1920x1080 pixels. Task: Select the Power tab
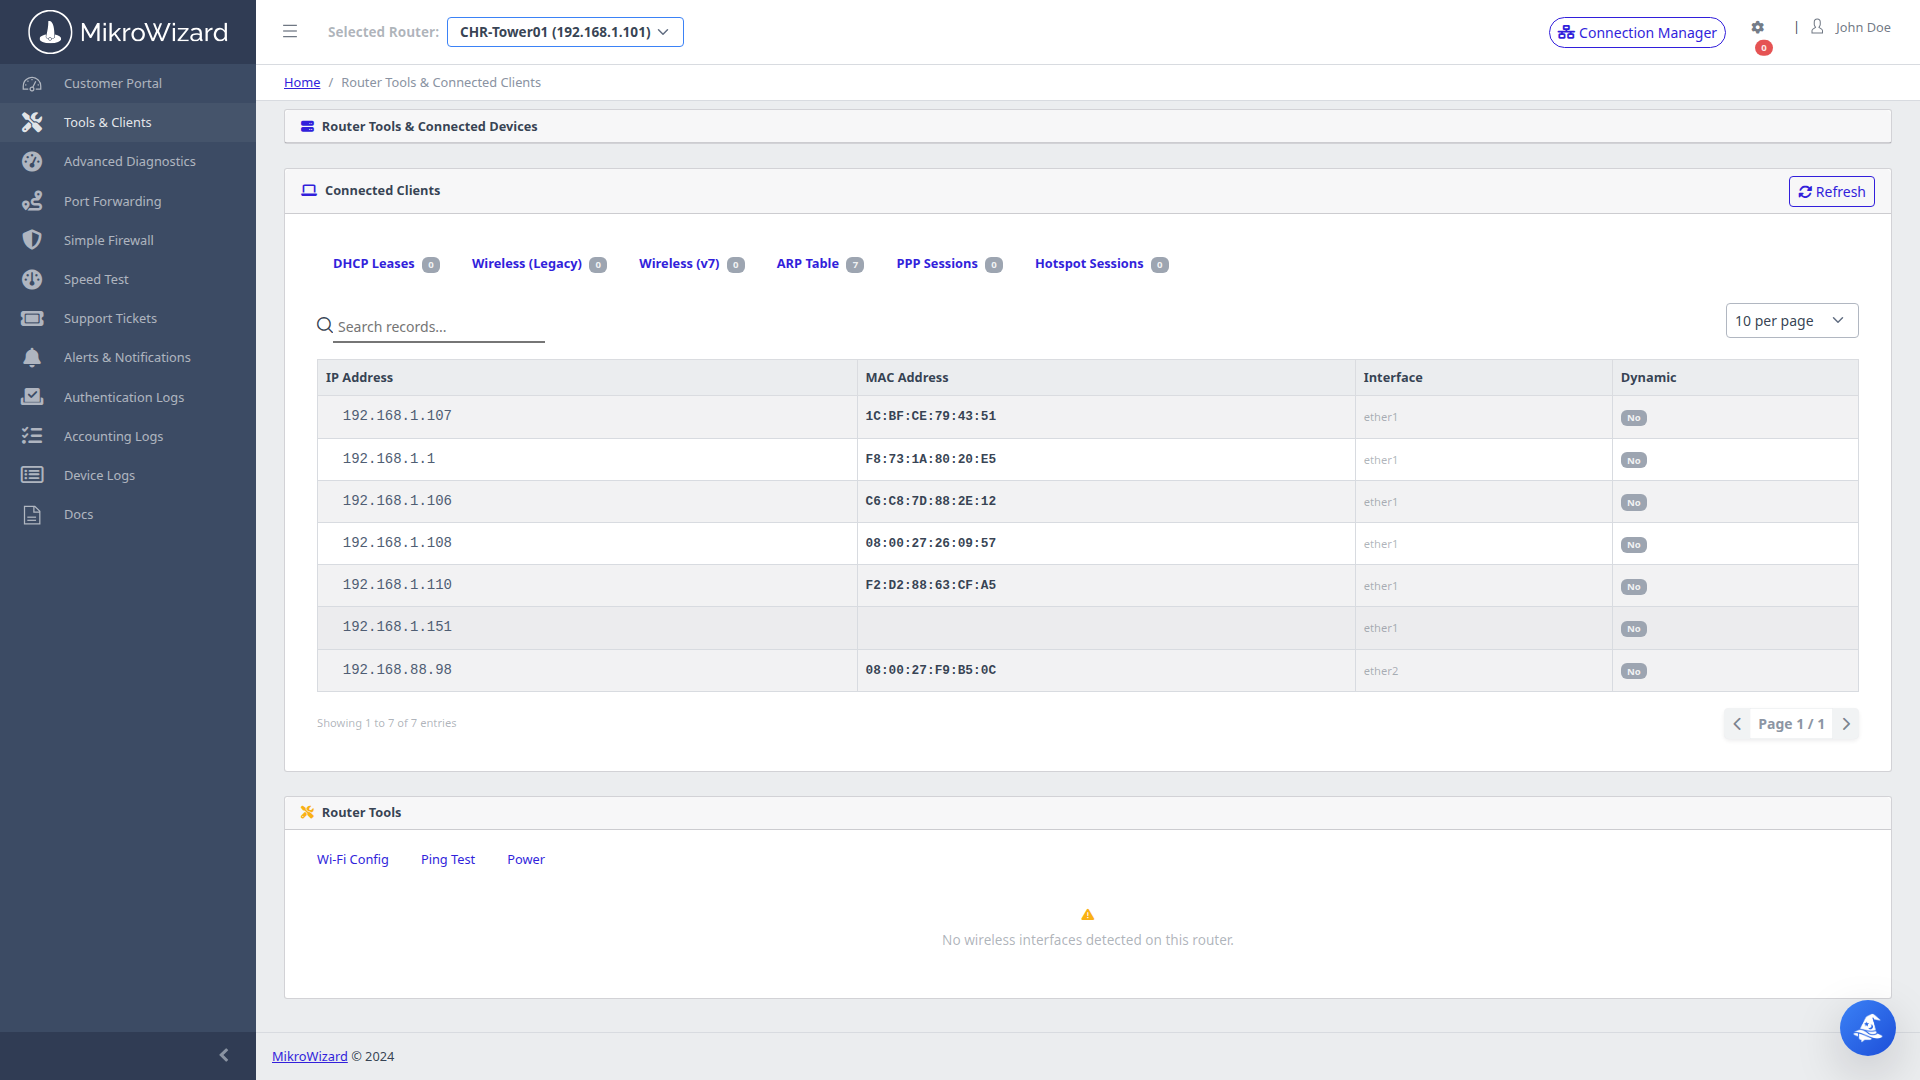tap(526, 860)
